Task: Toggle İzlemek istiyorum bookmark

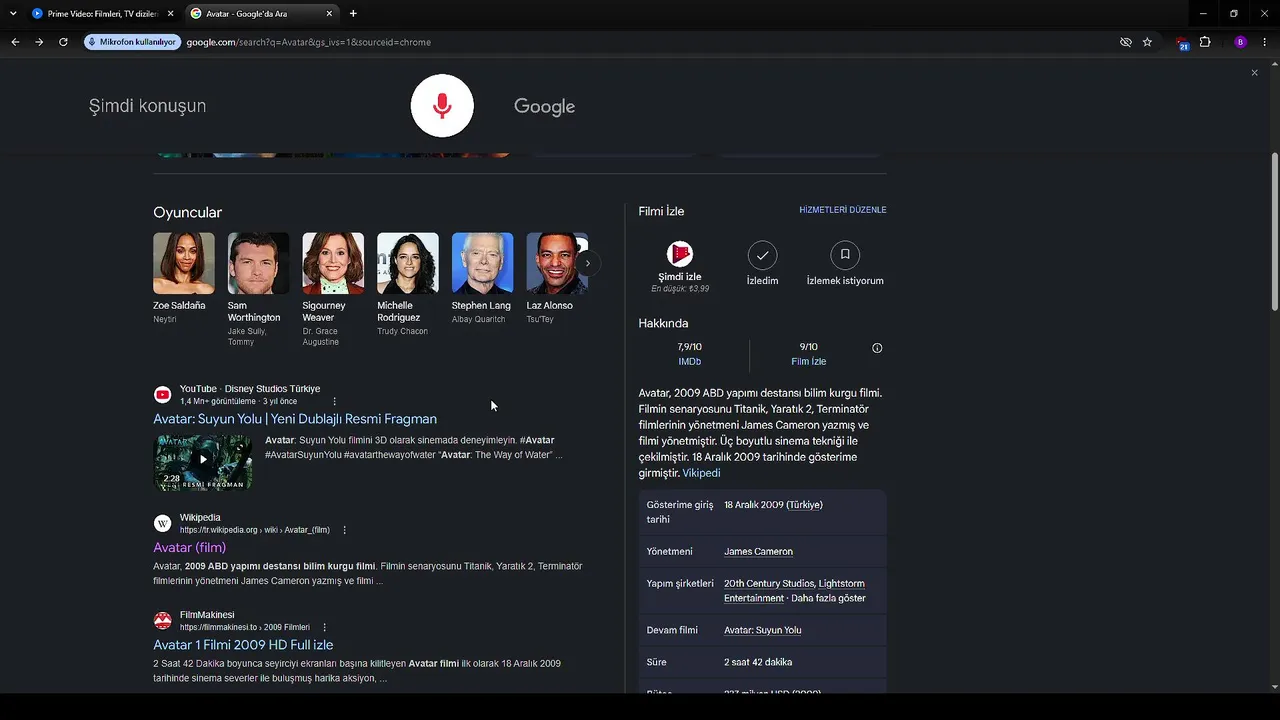Action: pyautogui.click(x=845, y=255)
